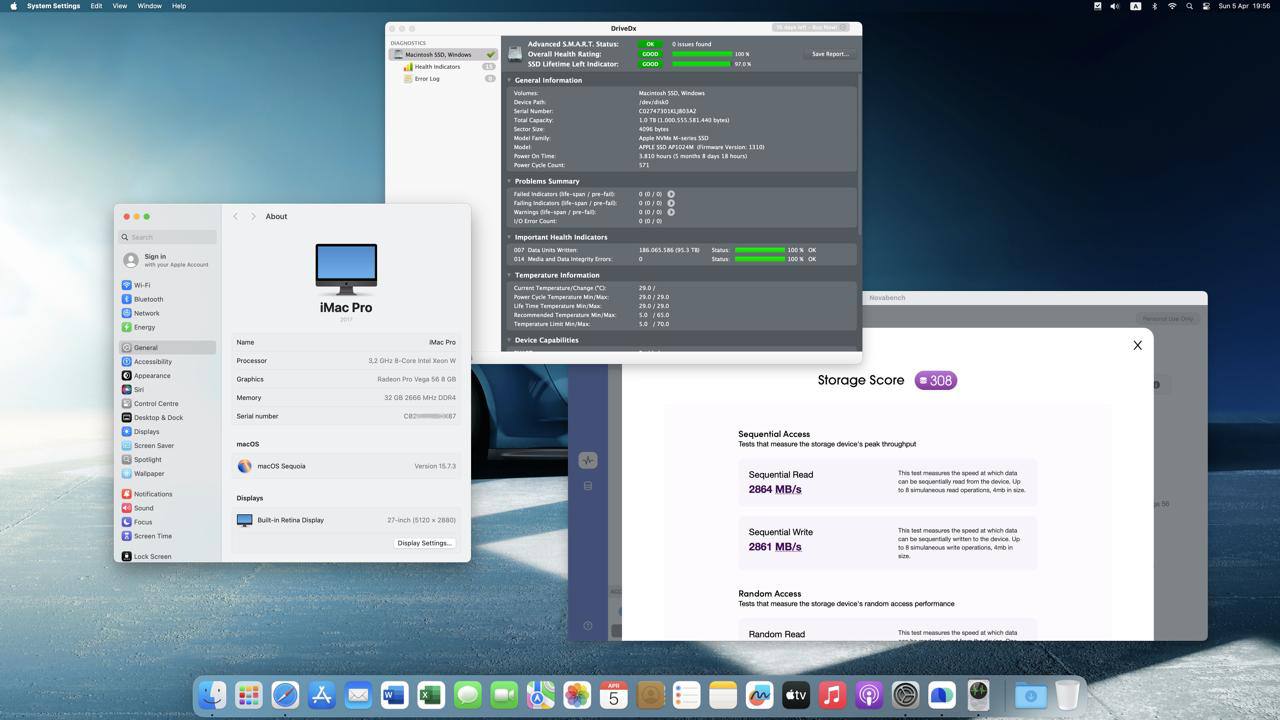Launch Safari from the Dock

pyautogui.click(x=285, y=694)
